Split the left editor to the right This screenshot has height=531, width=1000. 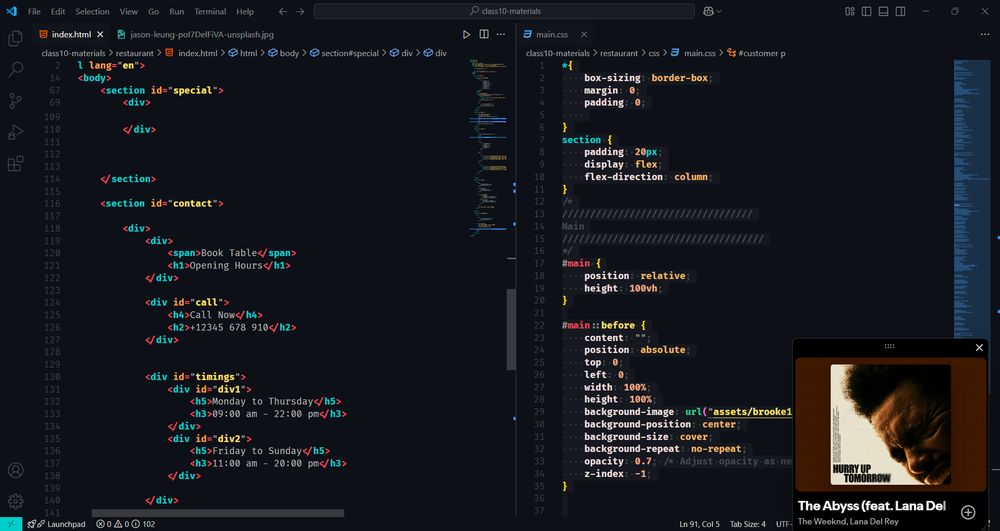point(484,34)
